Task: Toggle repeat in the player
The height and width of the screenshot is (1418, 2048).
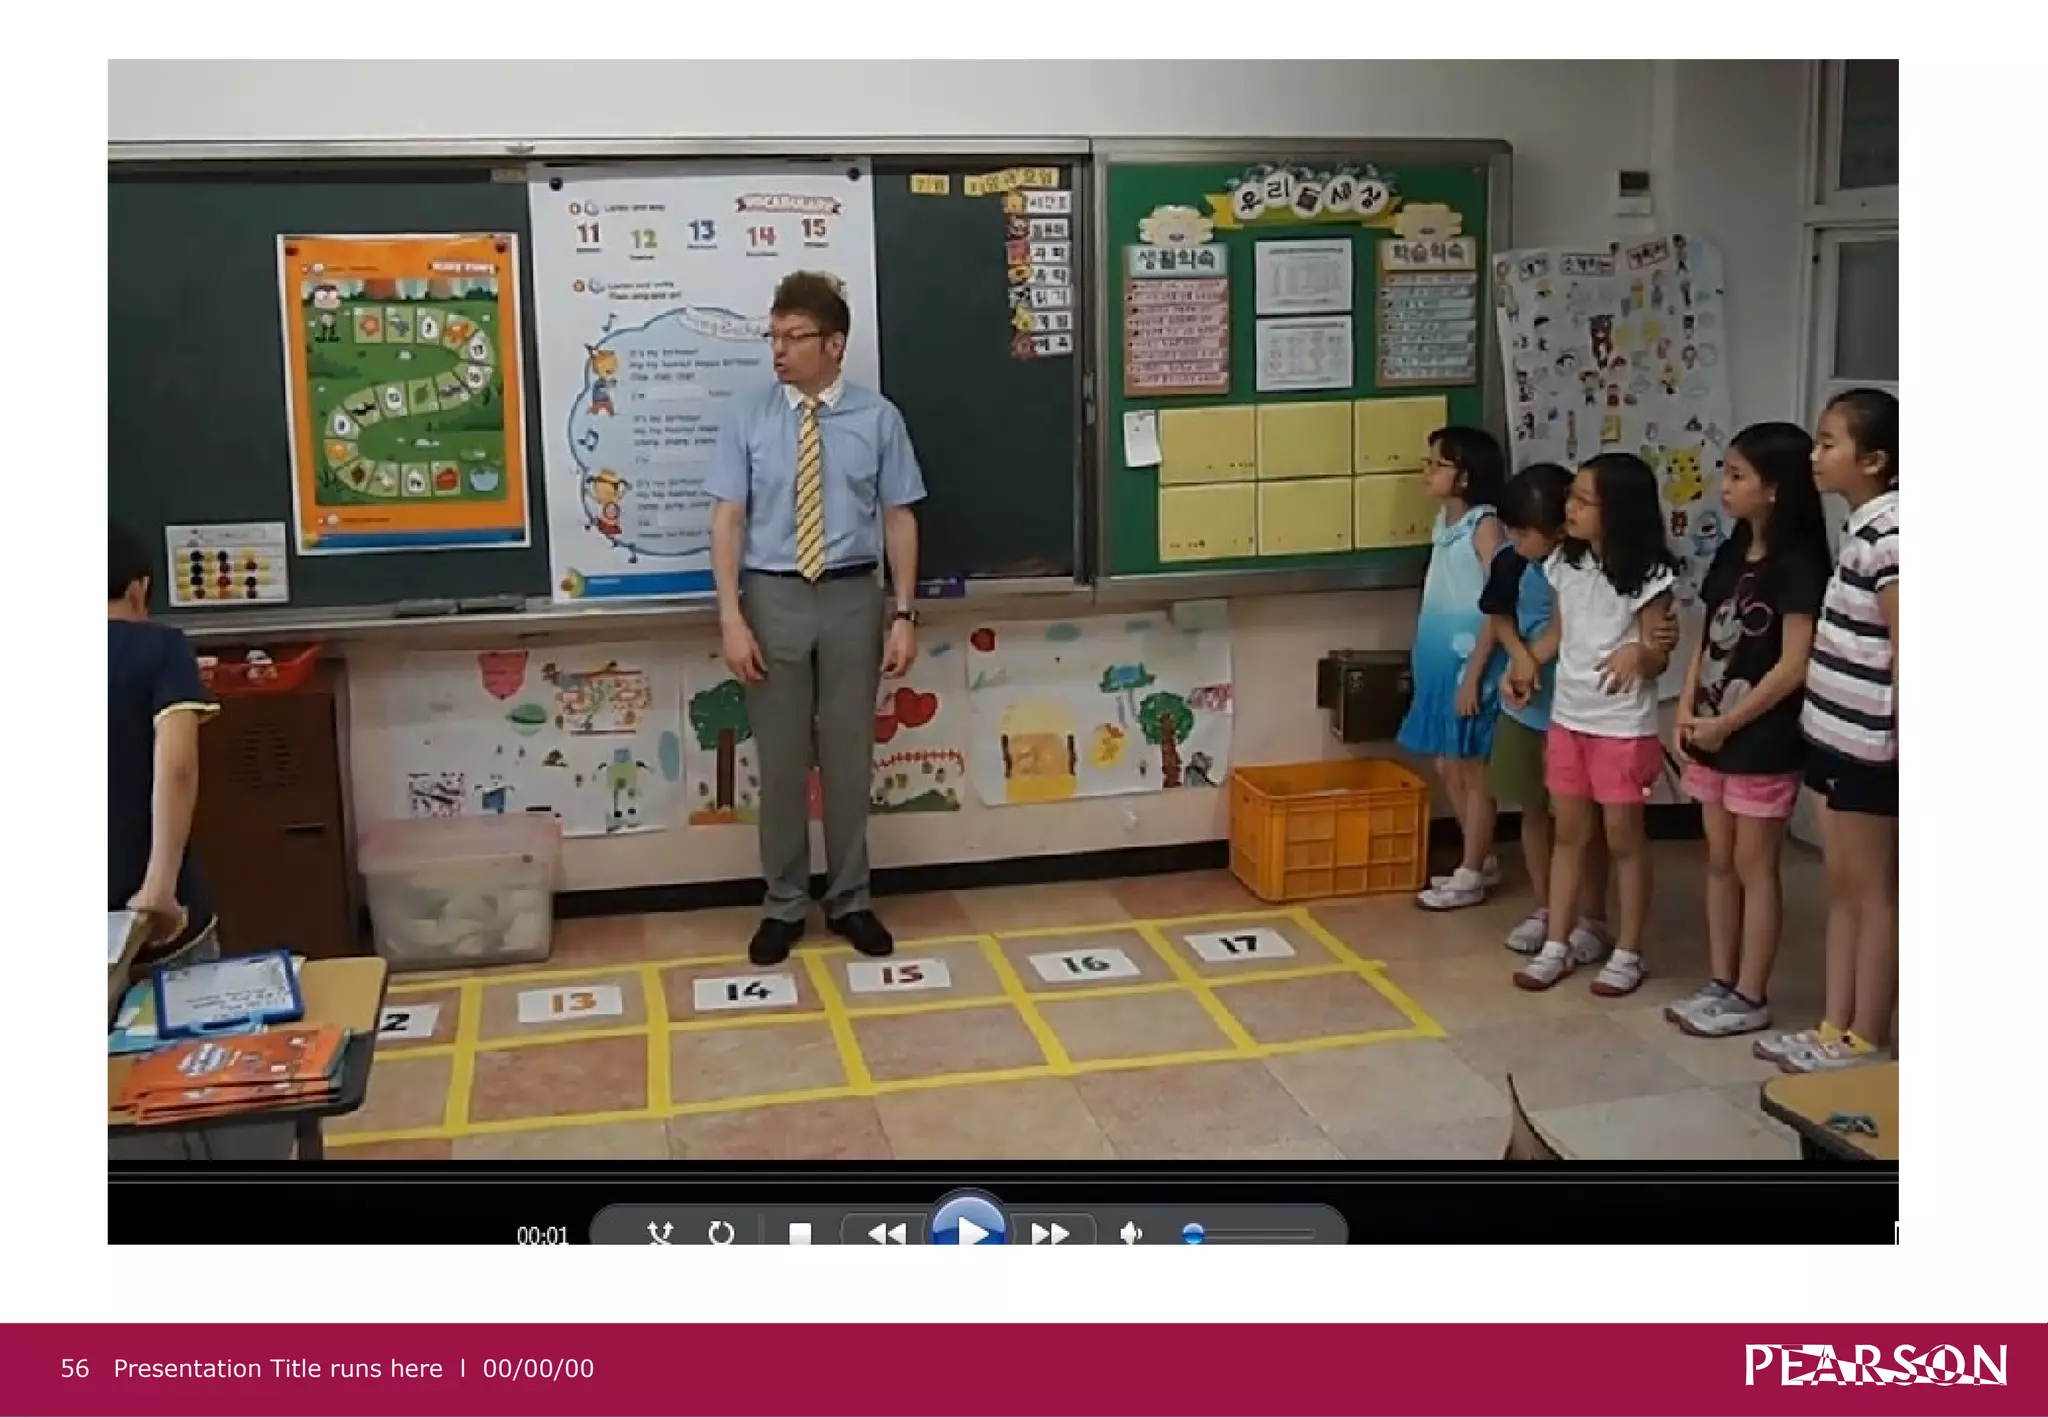Action: pos(721,1233)
